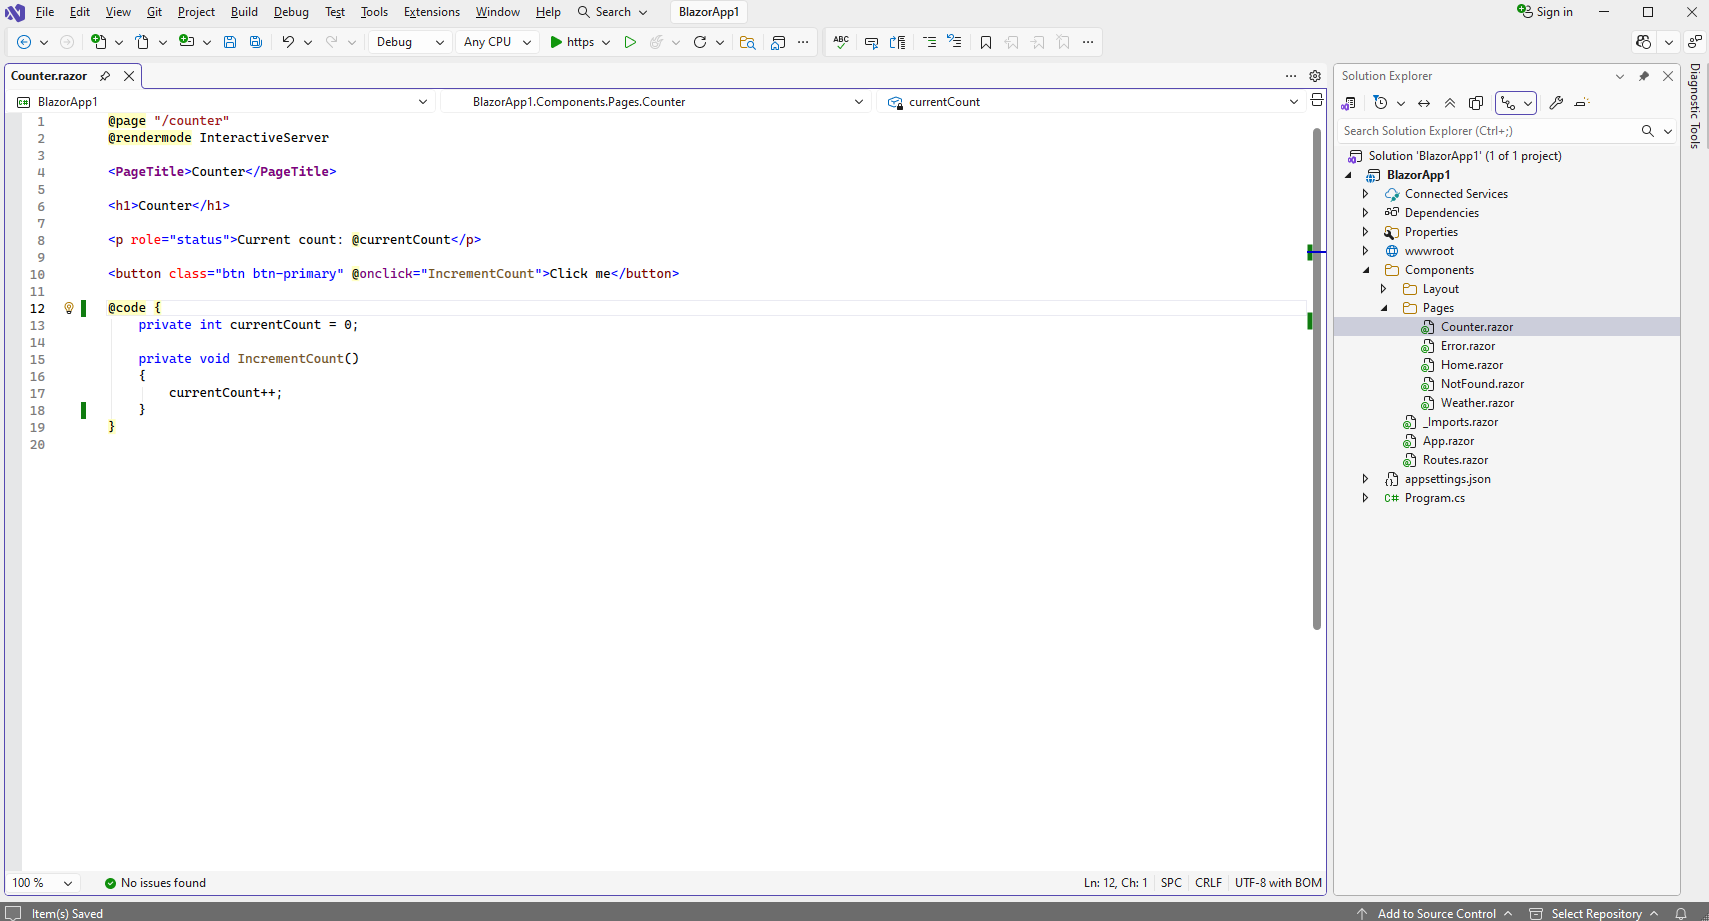Click Add to Source Control
The image size is (1709, 921).
pyautogui.click(x=1436, y=913)
